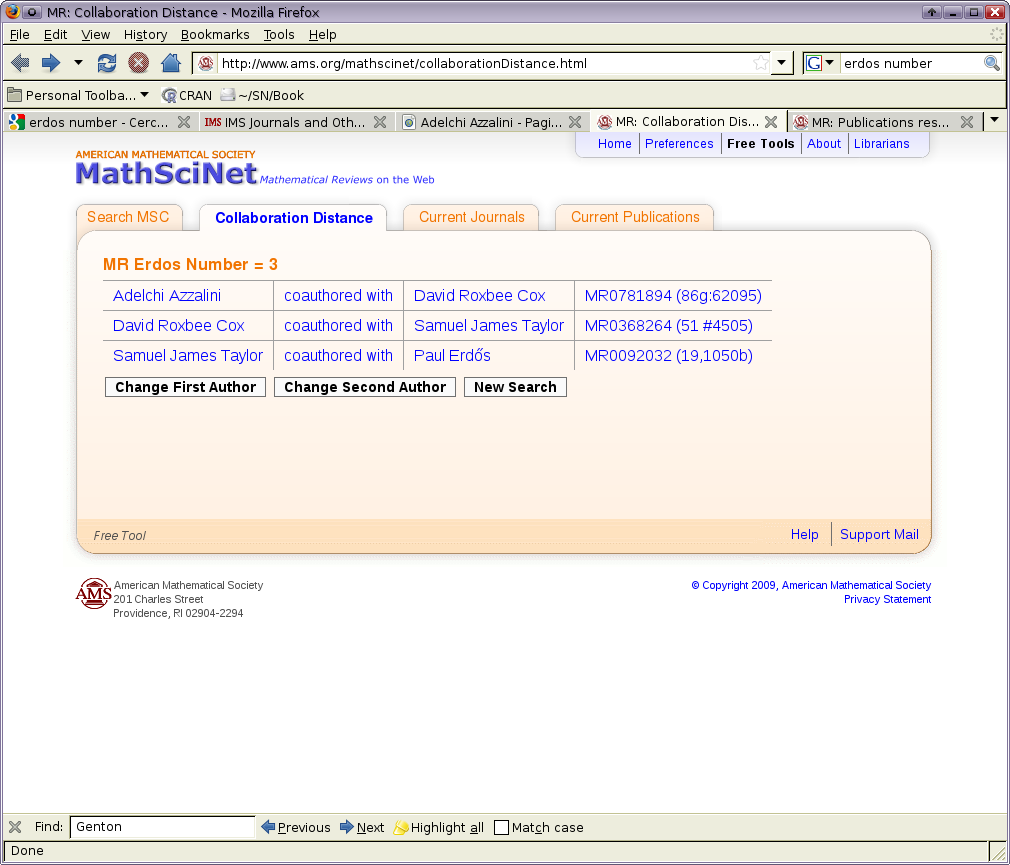Close the Find bar

click(15, 827)
